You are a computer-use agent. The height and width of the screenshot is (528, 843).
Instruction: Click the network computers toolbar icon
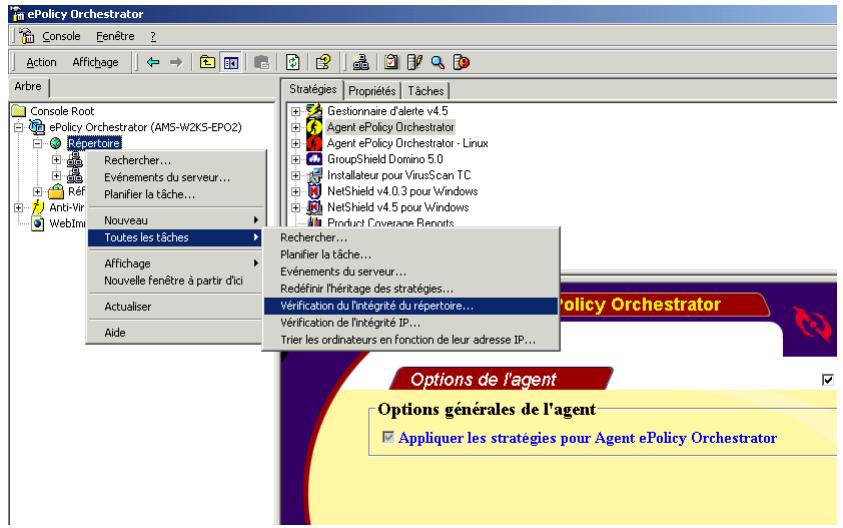click(361, 62)
